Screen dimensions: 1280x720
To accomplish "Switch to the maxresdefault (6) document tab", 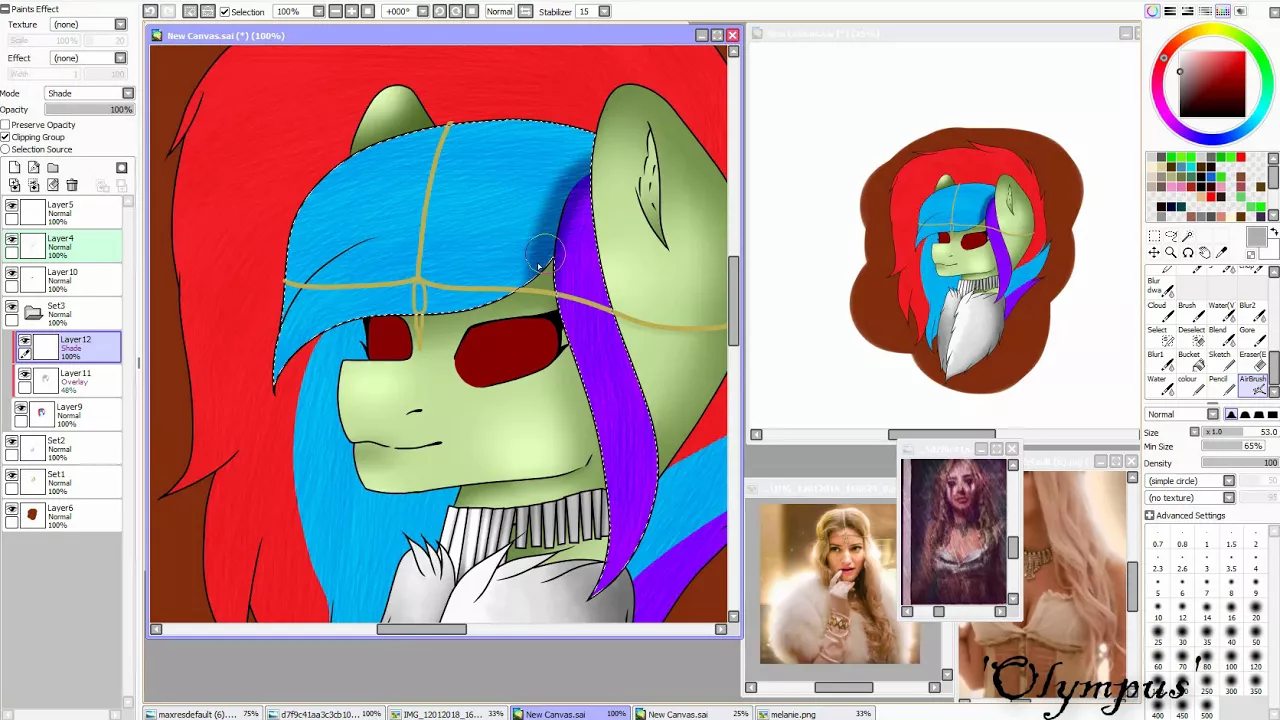I will tap(201, 714).
